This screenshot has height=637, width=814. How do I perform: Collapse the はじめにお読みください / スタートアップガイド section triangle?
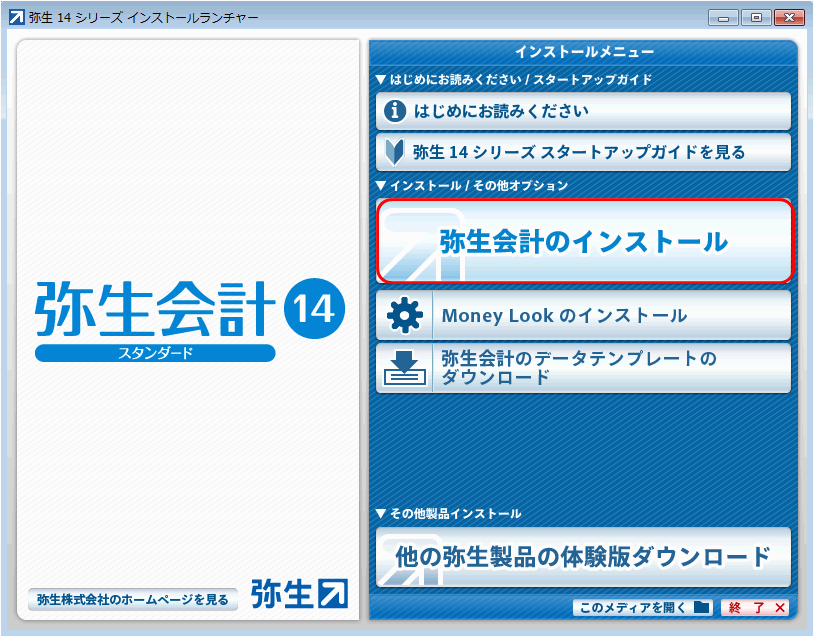pyautogui.click(x=381, y=79)
